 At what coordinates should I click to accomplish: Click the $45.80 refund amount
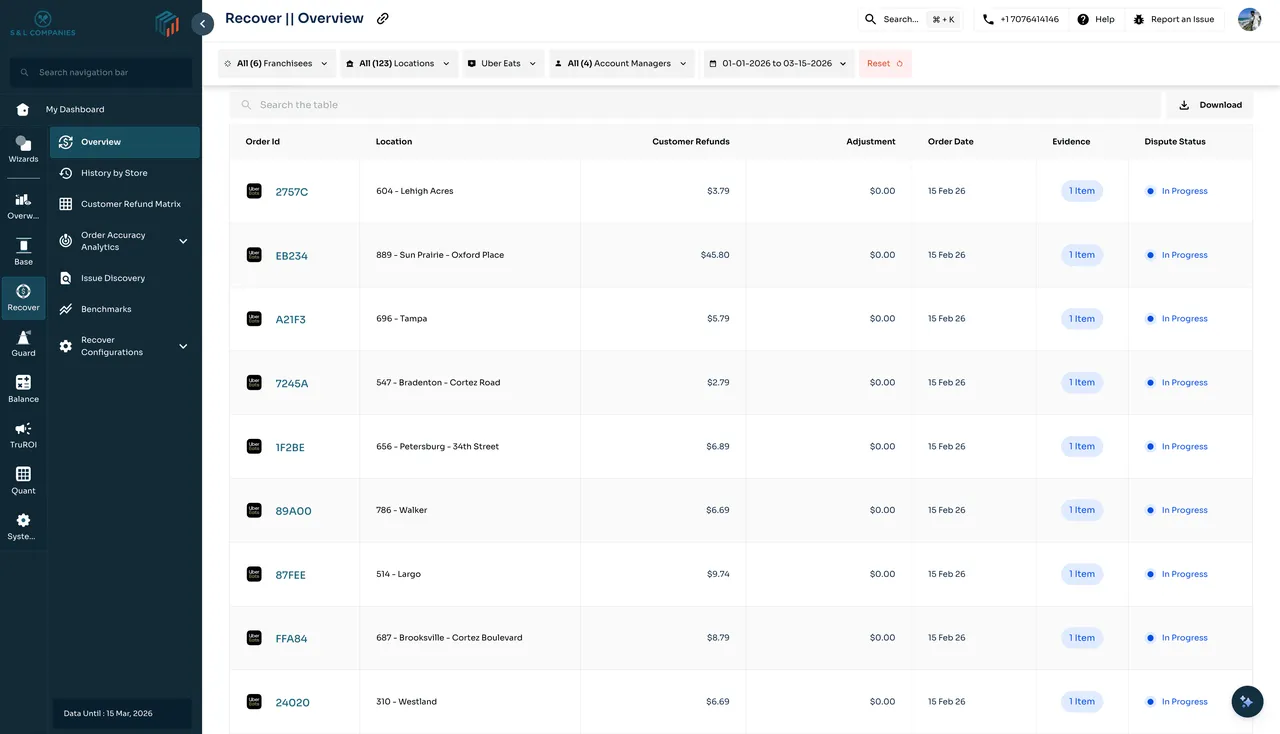click(x=715, y=255)
